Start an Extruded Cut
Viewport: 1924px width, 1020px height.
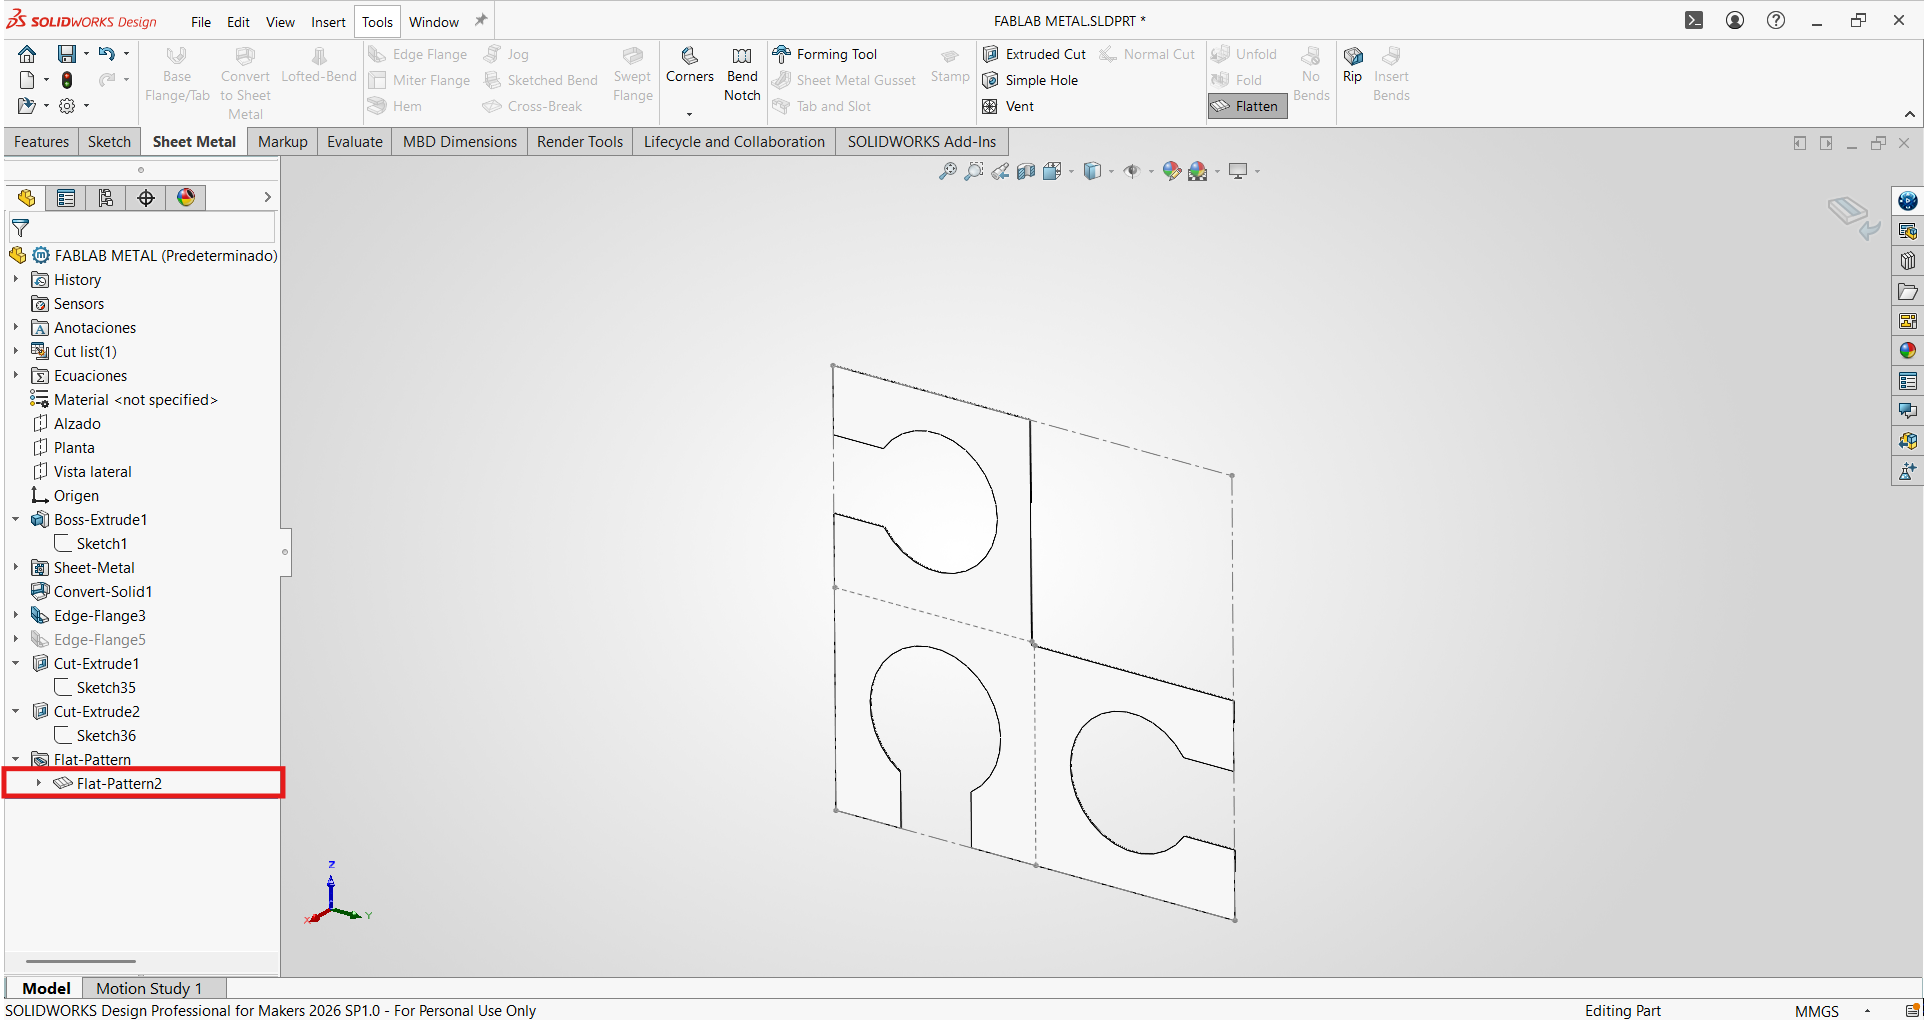coord(1034,54)
